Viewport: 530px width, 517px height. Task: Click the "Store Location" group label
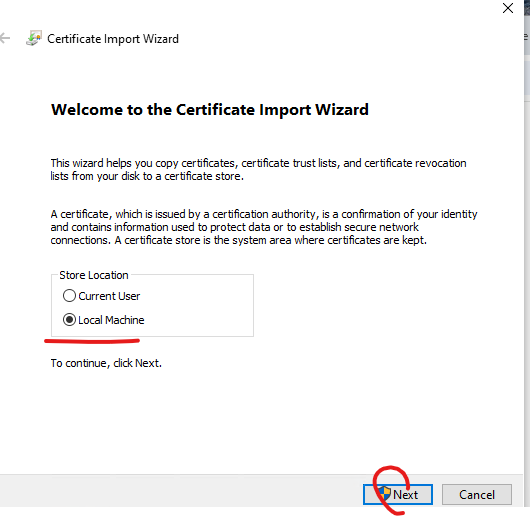[x=94, y=275]
